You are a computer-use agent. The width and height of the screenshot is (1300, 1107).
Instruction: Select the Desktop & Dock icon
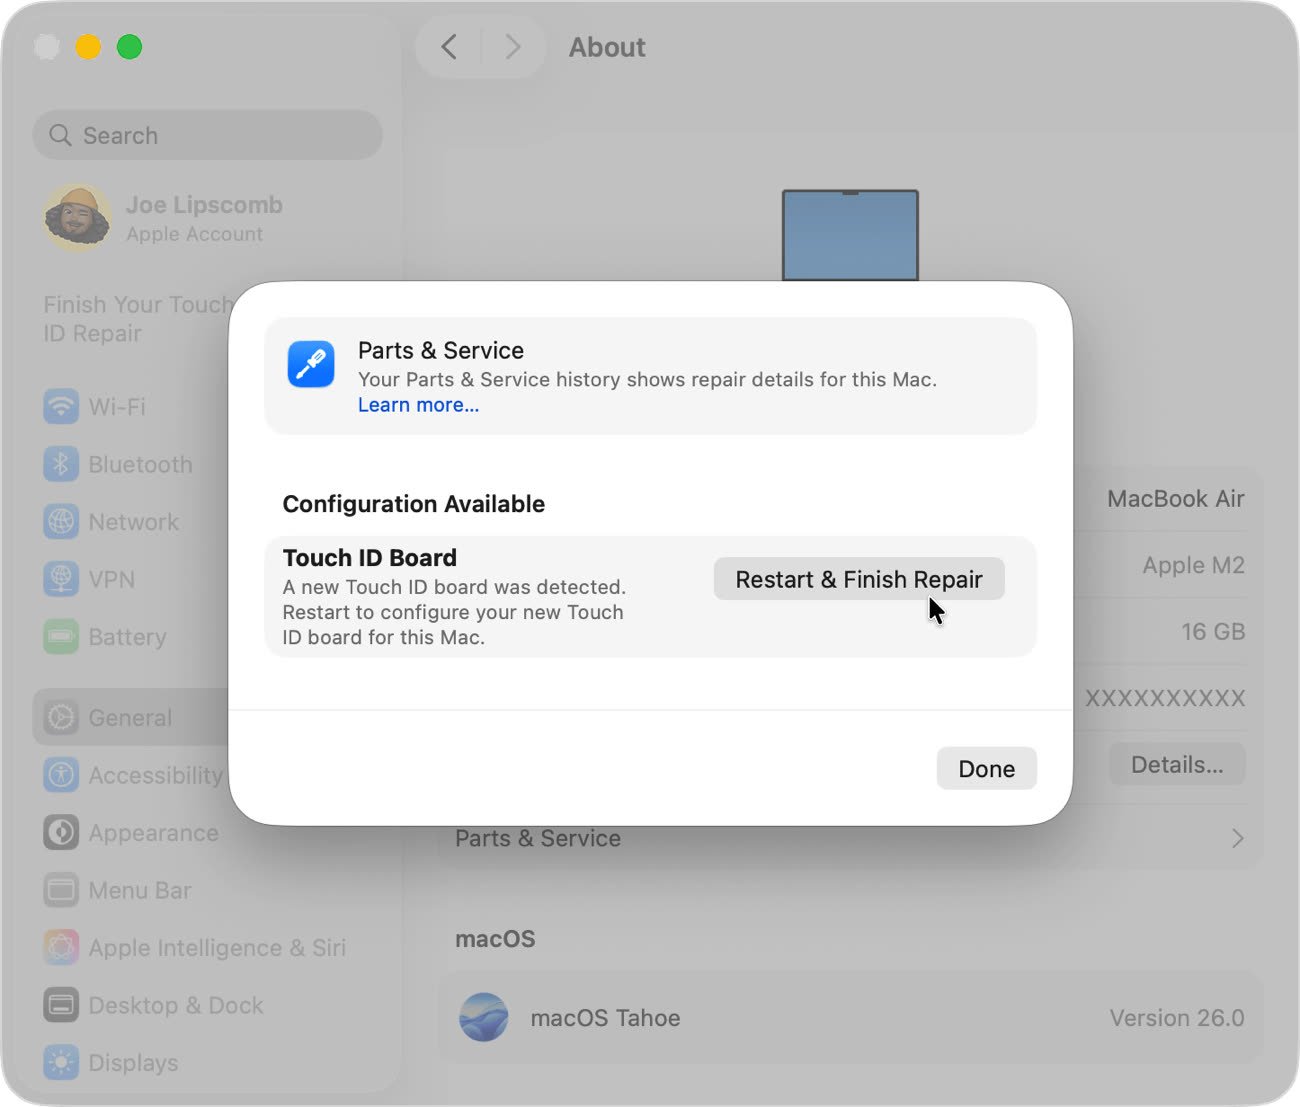[61, 1005]
